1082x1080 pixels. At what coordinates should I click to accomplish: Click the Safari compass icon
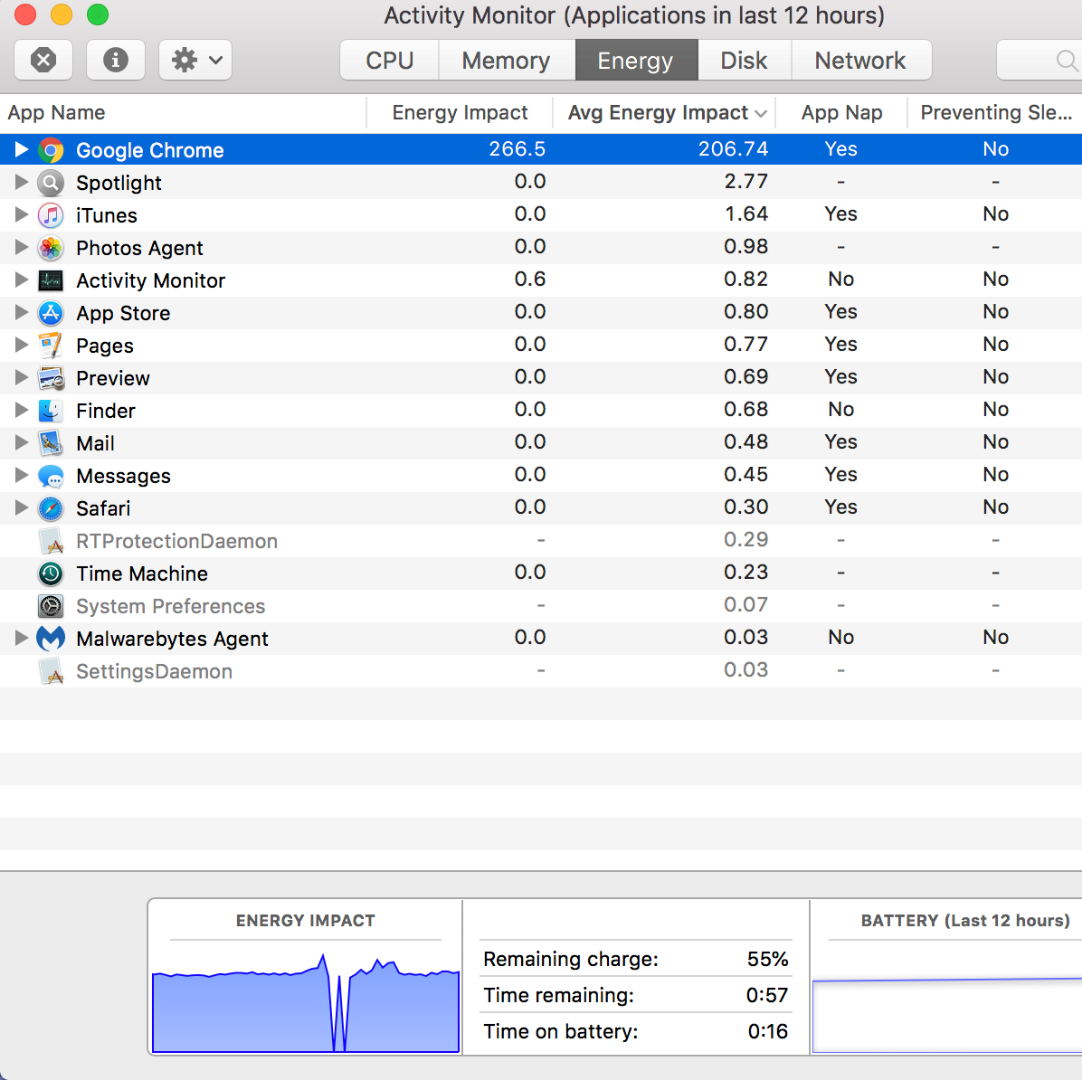coord(51,508)
